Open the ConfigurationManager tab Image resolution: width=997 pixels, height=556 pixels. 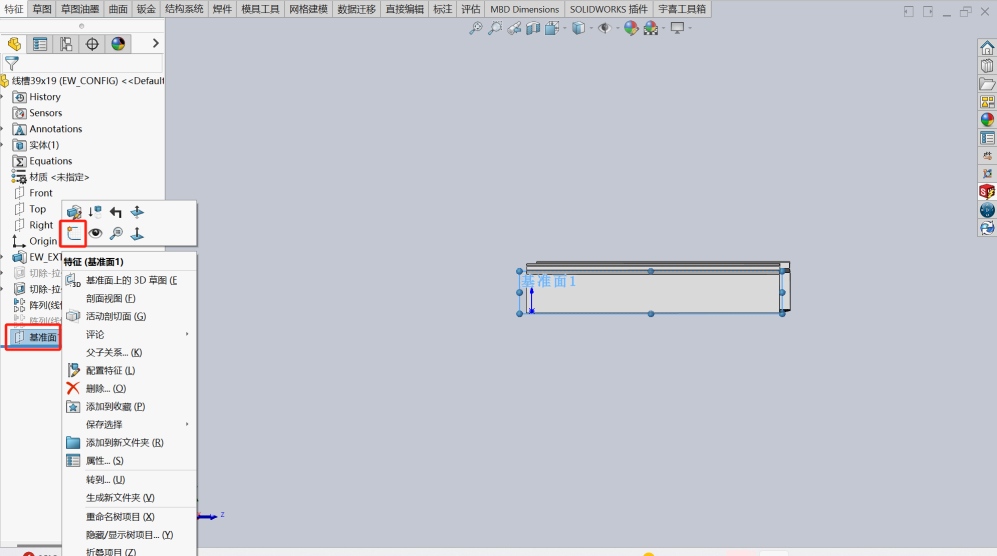[66, 44]
